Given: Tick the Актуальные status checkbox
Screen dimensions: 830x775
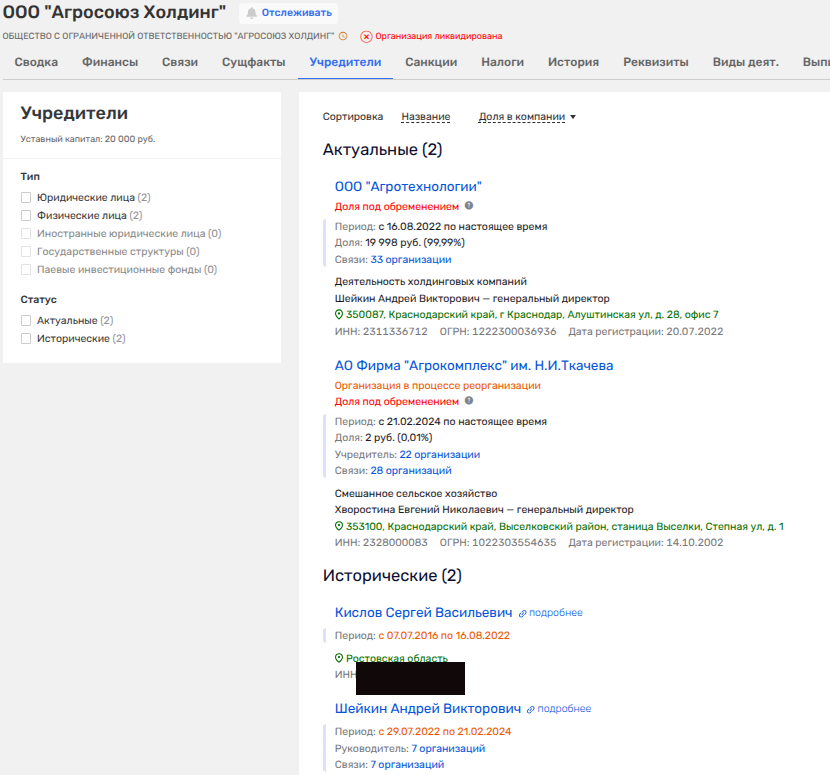Looking at the screenshot, I should pyautogui.click(x=27, y=321).
